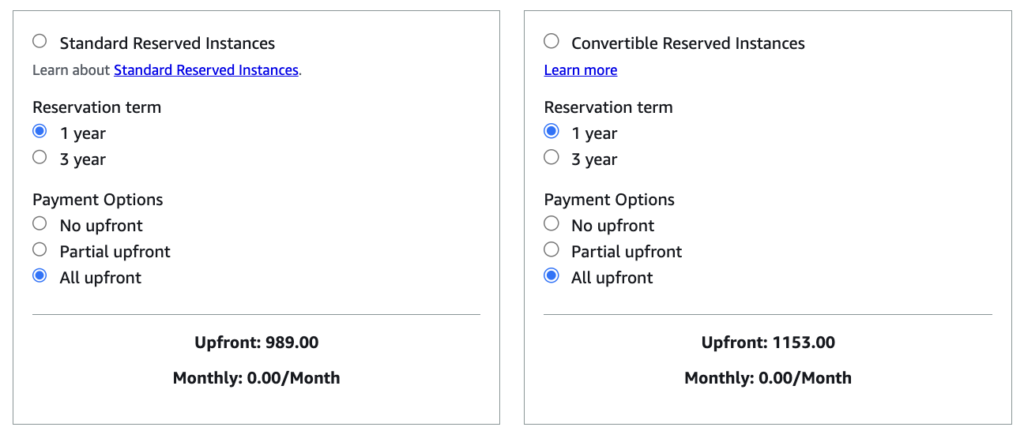The height and width of the screenshot is (442, 1024).
Task: Choose 3 year term for Convertible instances
Action: click(551, 157)
